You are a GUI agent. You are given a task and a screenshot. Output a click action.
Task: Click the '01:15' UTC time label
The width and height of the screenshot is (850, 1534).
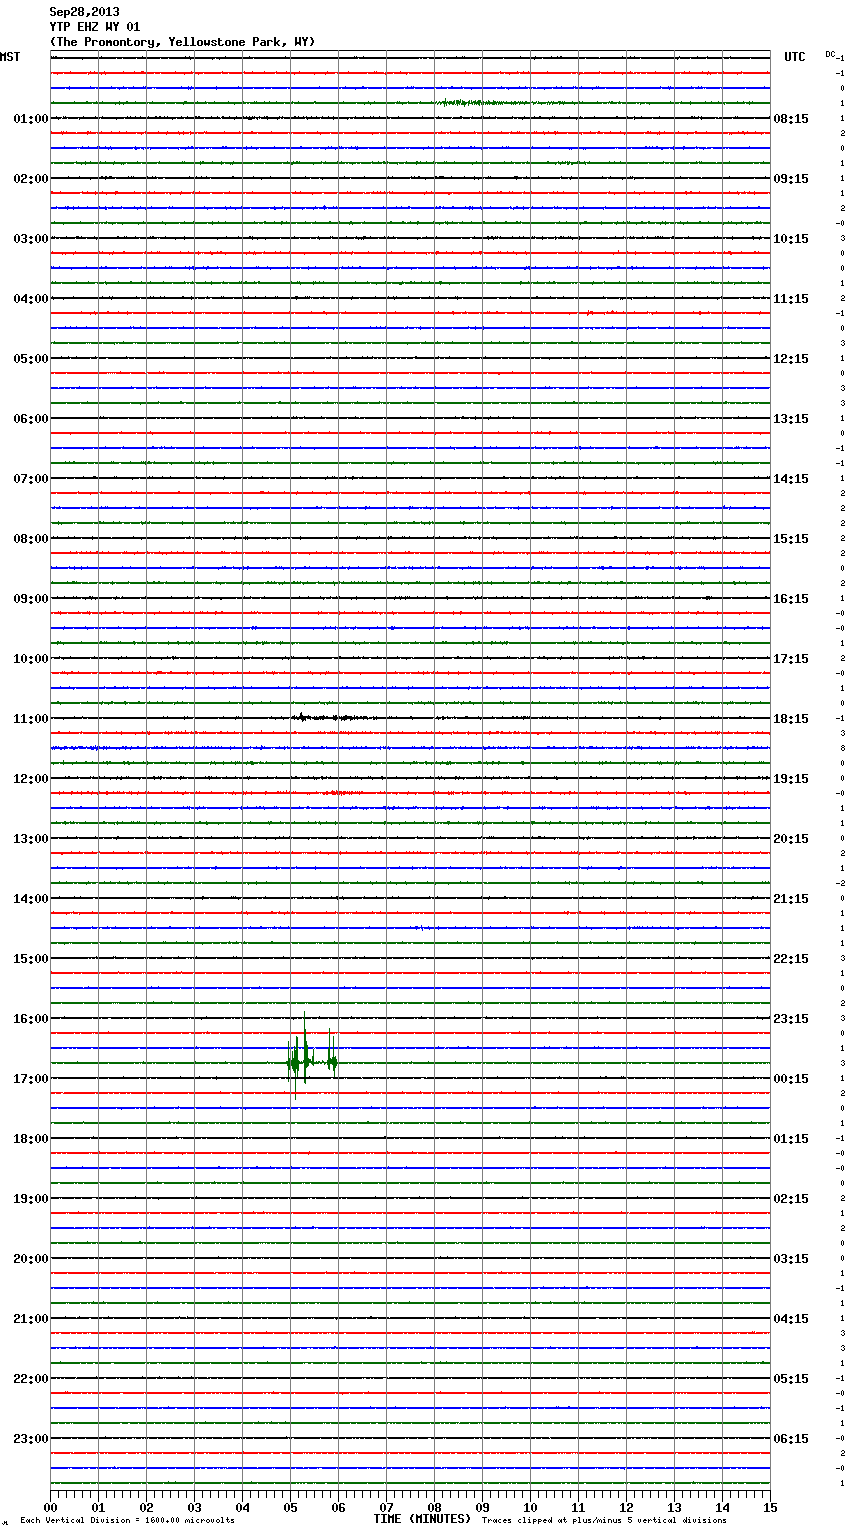(791, 1139)
